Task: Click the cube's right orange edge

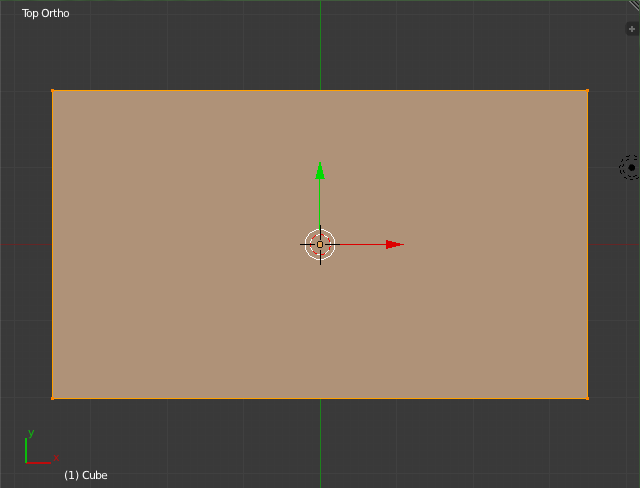Action: (x=588, y=300)
